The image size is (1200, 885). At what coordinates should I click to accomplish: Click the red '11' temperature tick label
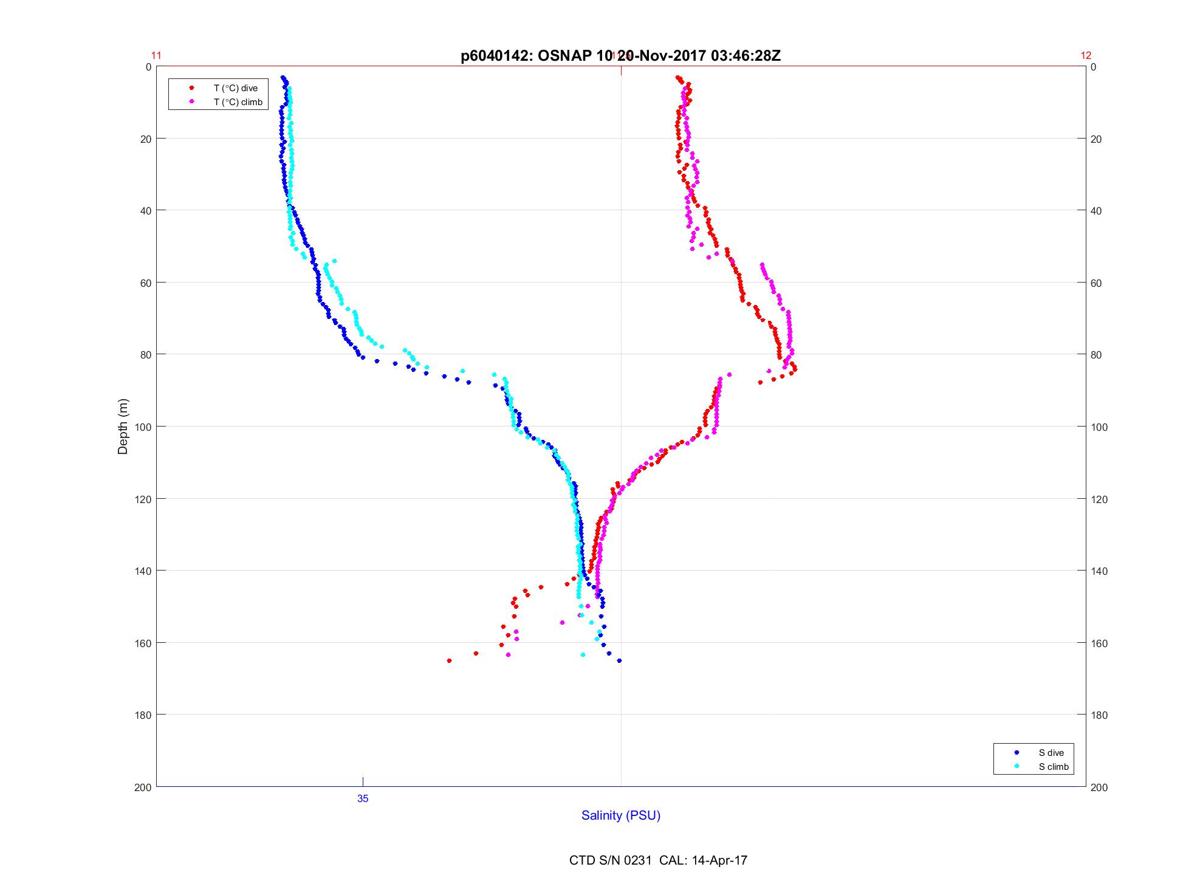click(156, 56)
